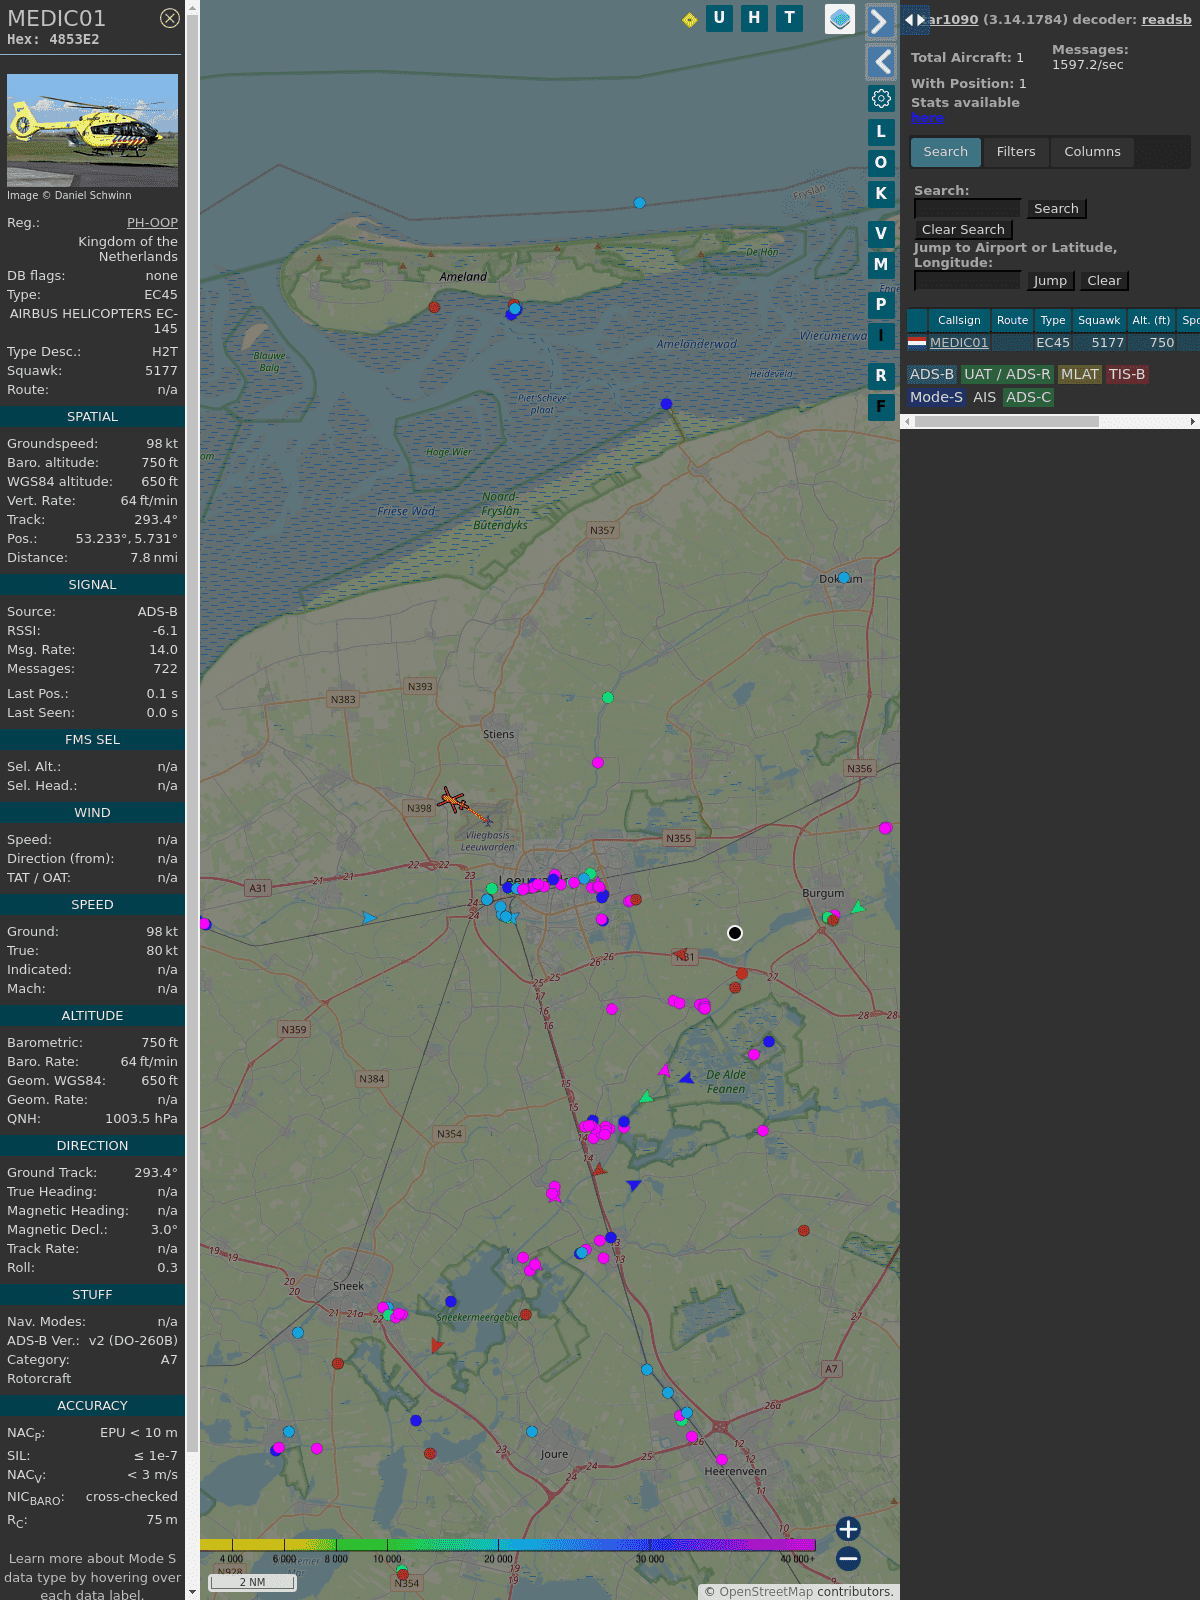Open the Columns tab
Image resolution: width=1200 pixels, height=1600 pixels.
(x=1092, y=152)
